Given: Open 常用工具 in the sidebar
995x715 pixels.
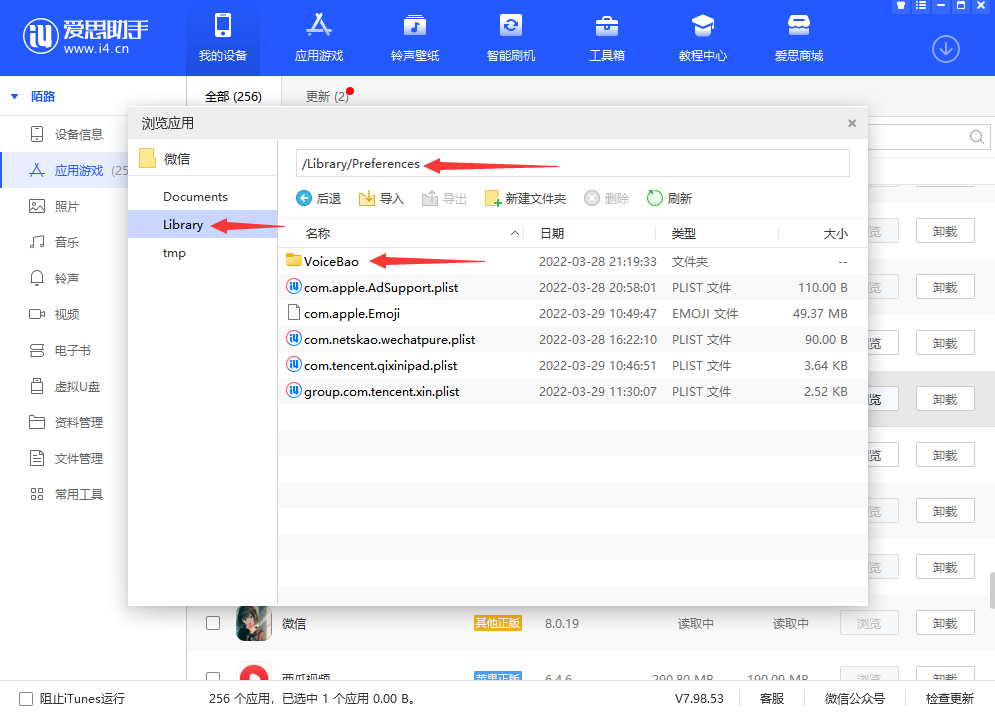Looking at the screenshot, I should (x=66, y=494).
